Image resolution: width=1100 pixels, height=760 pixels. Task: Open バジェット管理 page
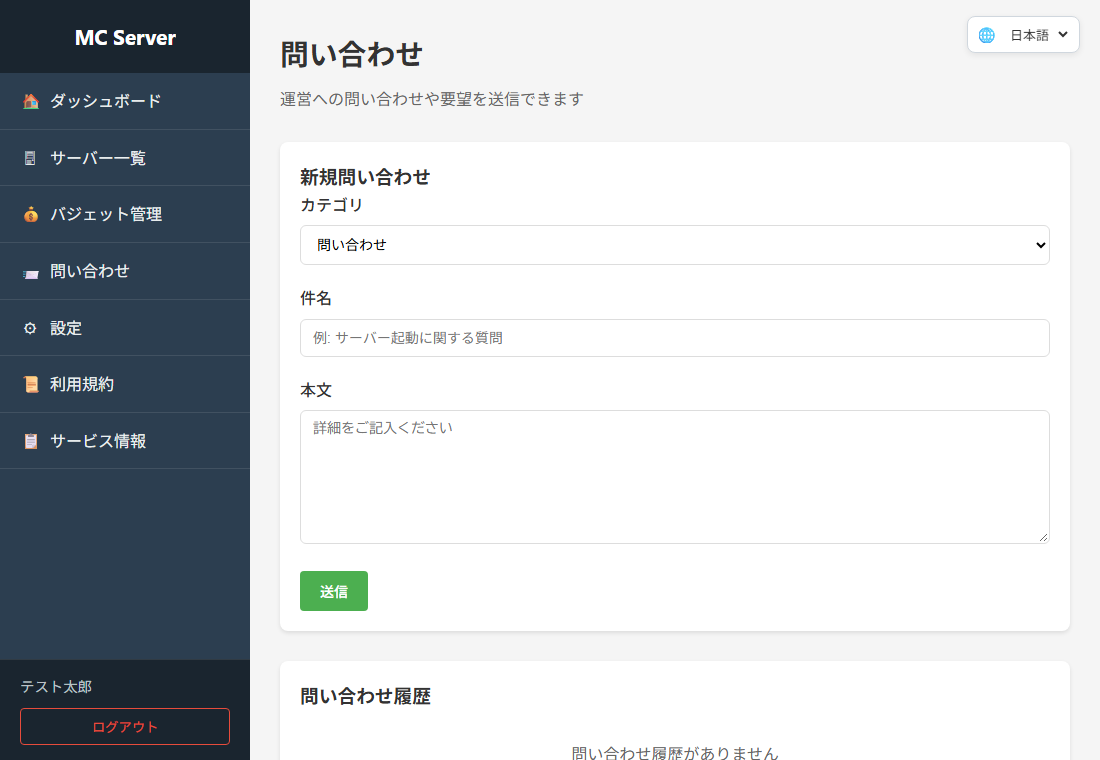point(125,214)
